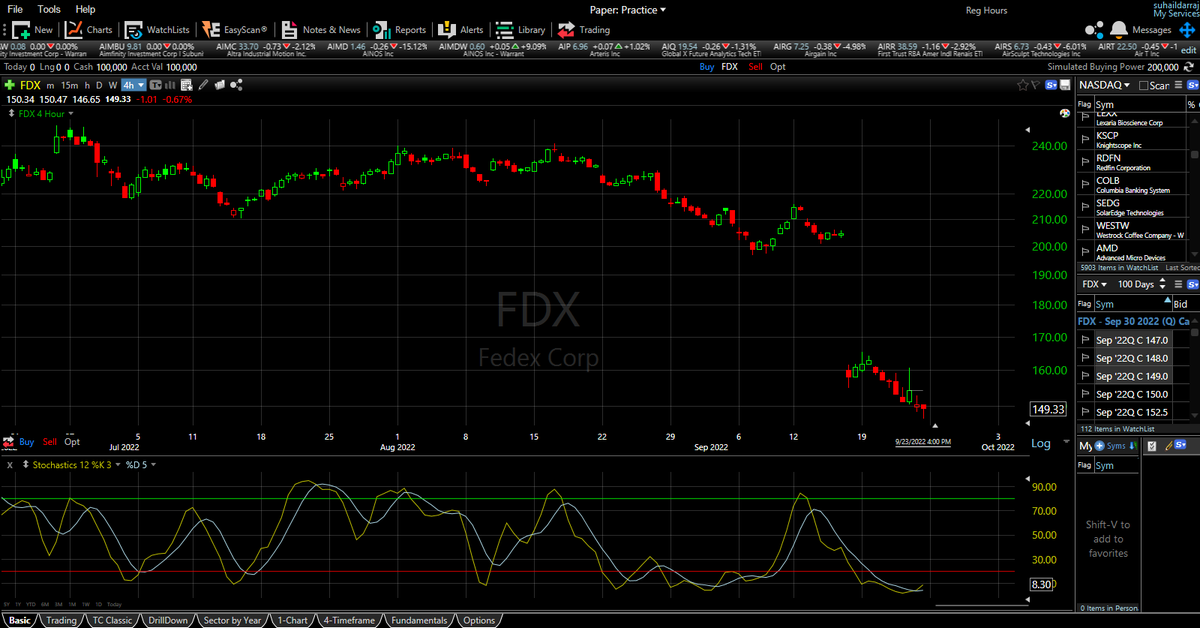Flag the COLB watchlist row
The height and width of the screenshot is (628, 1200).
tap(1084, 185)
